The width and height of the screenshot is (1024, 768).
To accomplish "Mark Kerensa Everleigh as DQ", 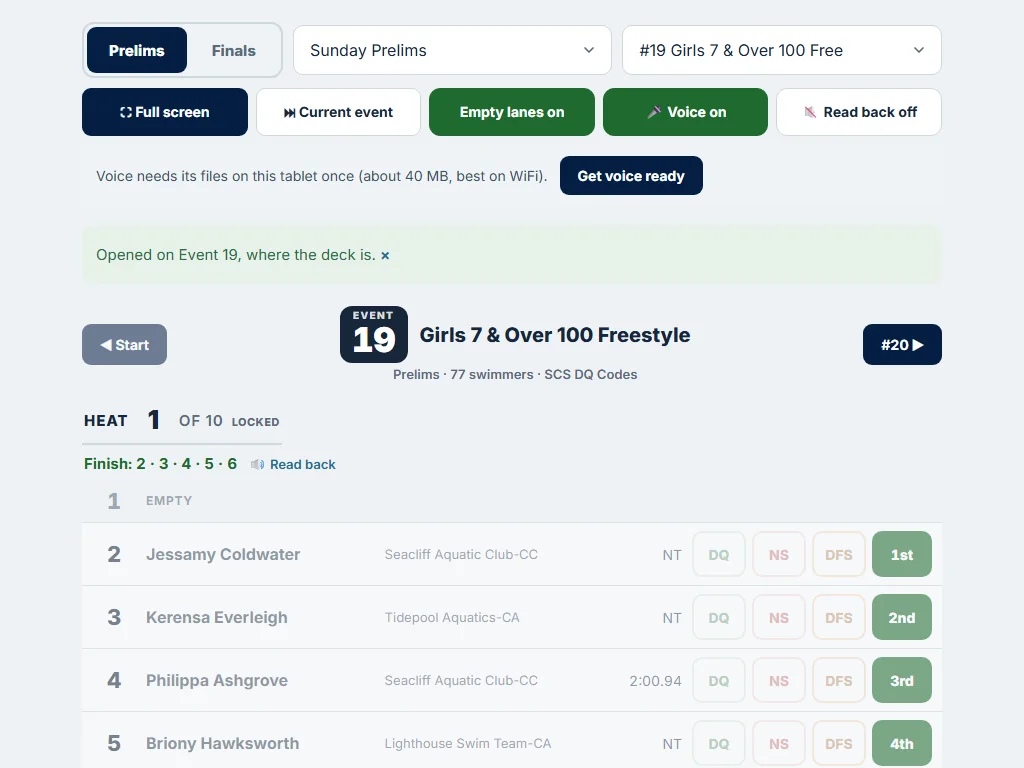I will (x=719, y=617).
